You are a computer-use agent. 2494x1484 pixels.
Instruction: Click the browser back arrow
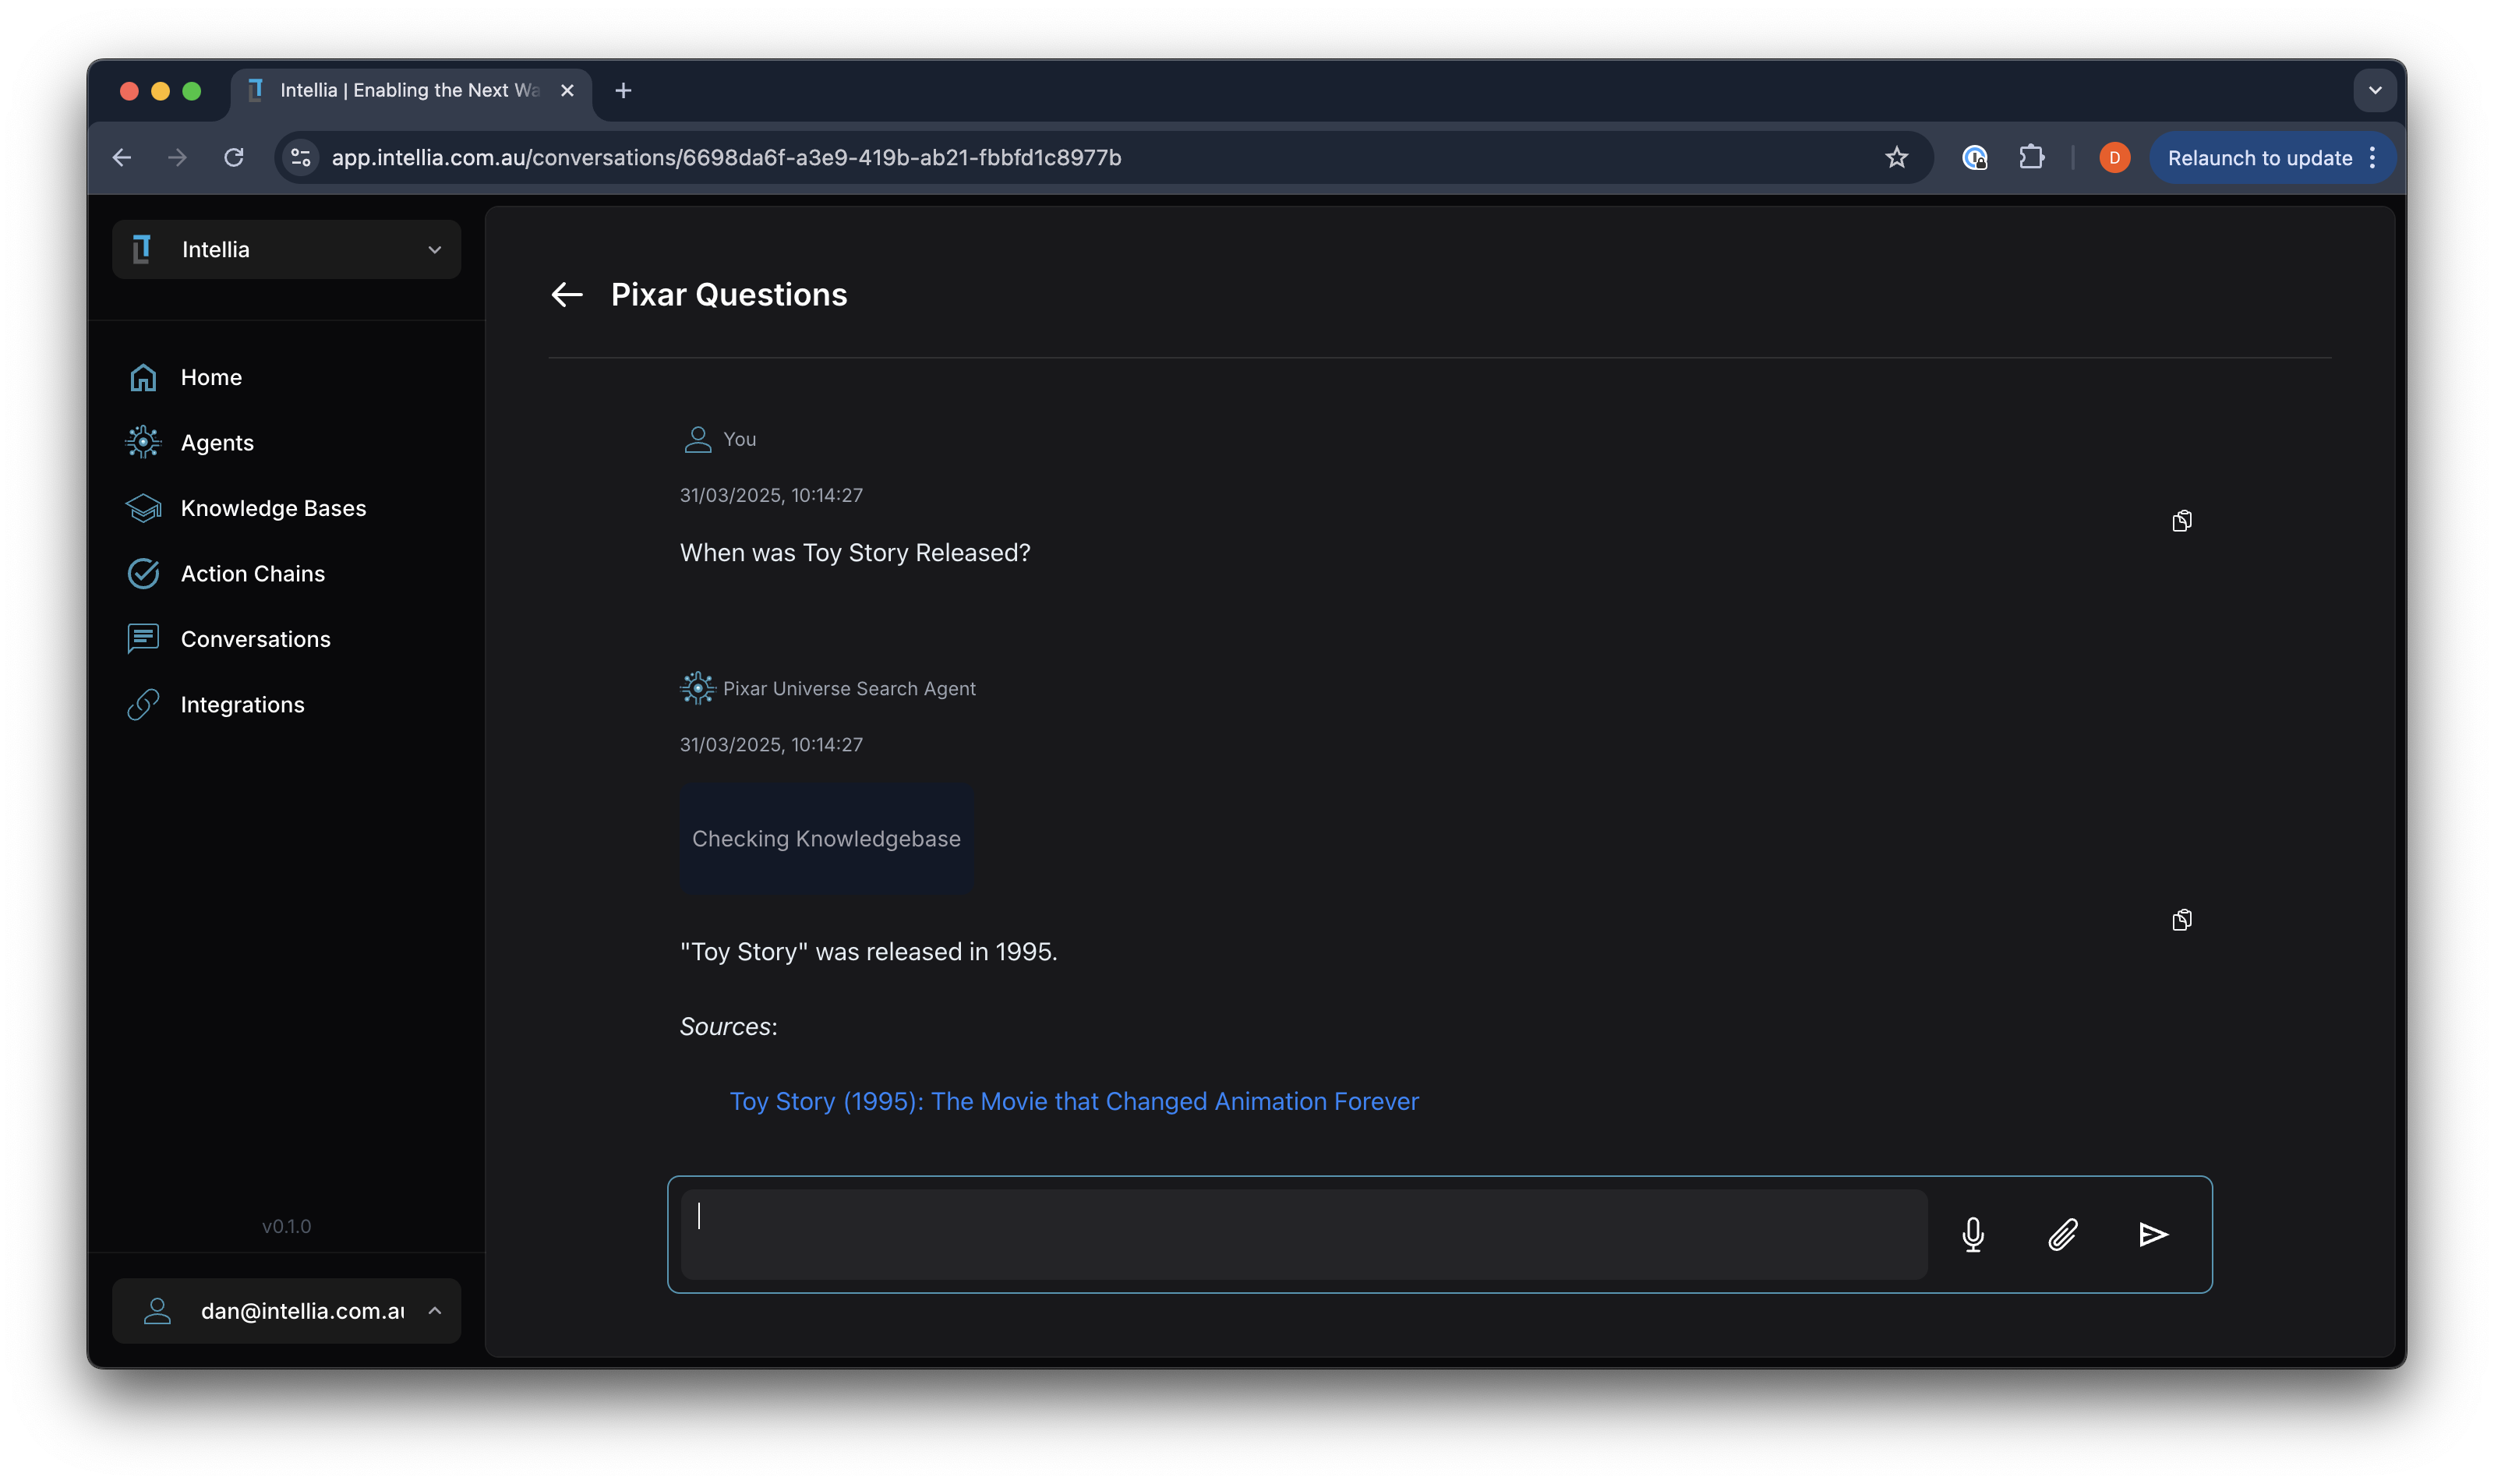tap(122, 157)
